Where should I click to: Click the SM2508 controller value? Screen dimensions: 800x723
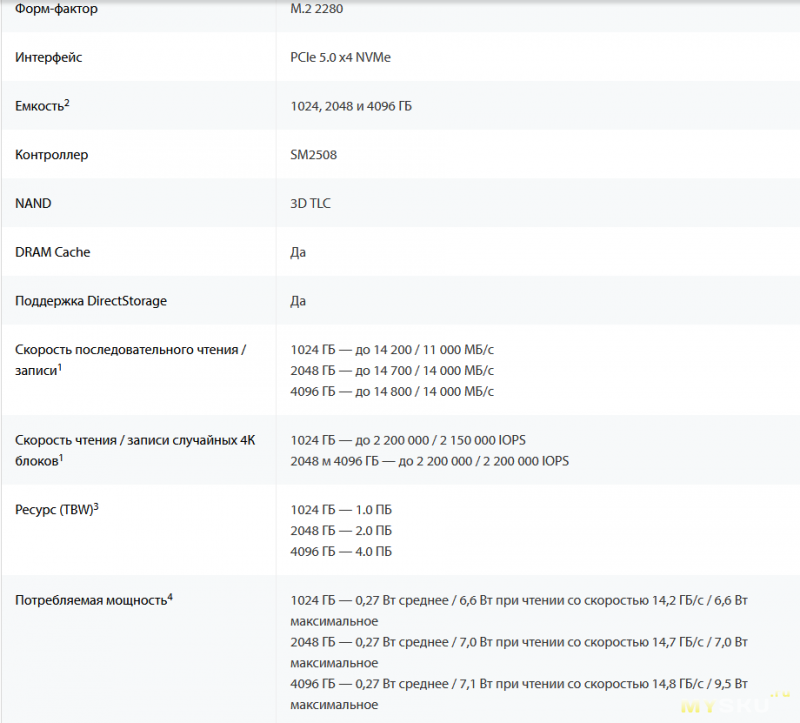click(x=313, y=155)
